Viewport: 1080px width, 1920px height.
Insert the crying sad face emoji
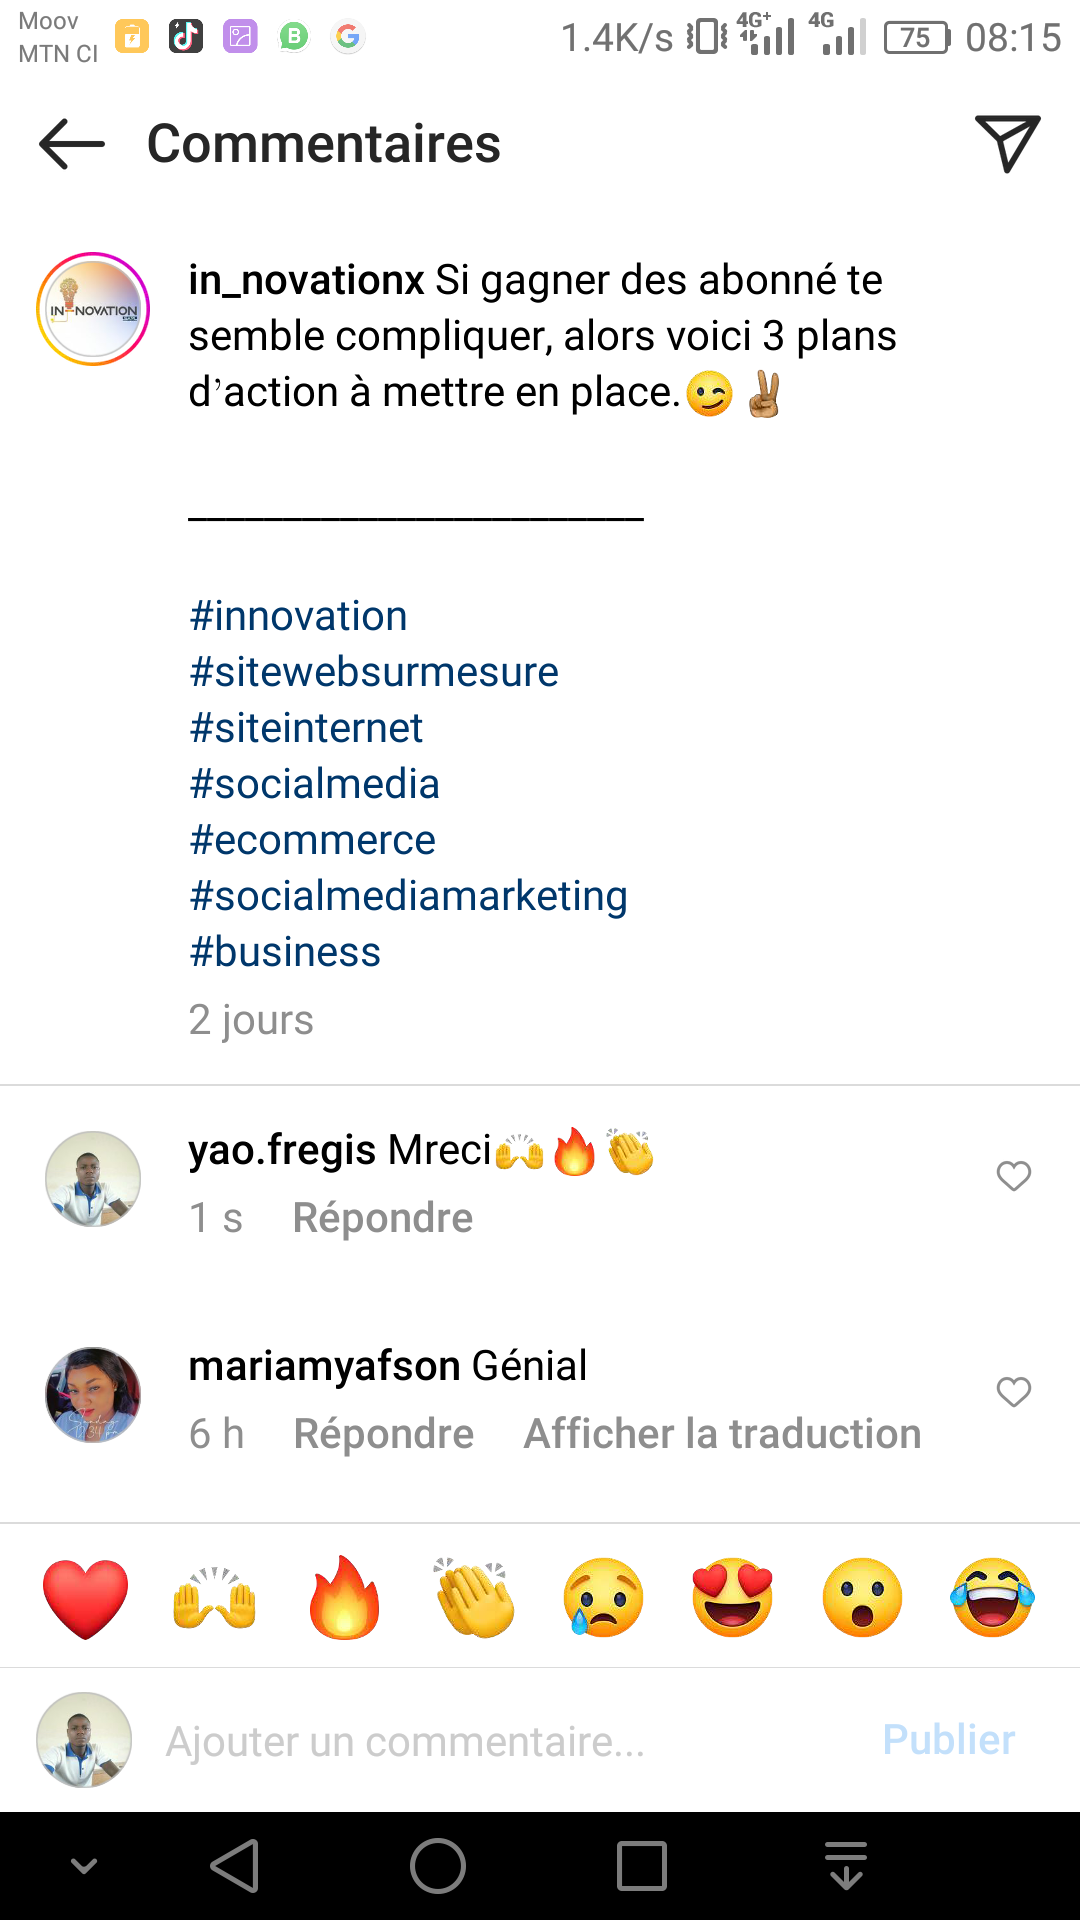click(x=603, y=1597)
